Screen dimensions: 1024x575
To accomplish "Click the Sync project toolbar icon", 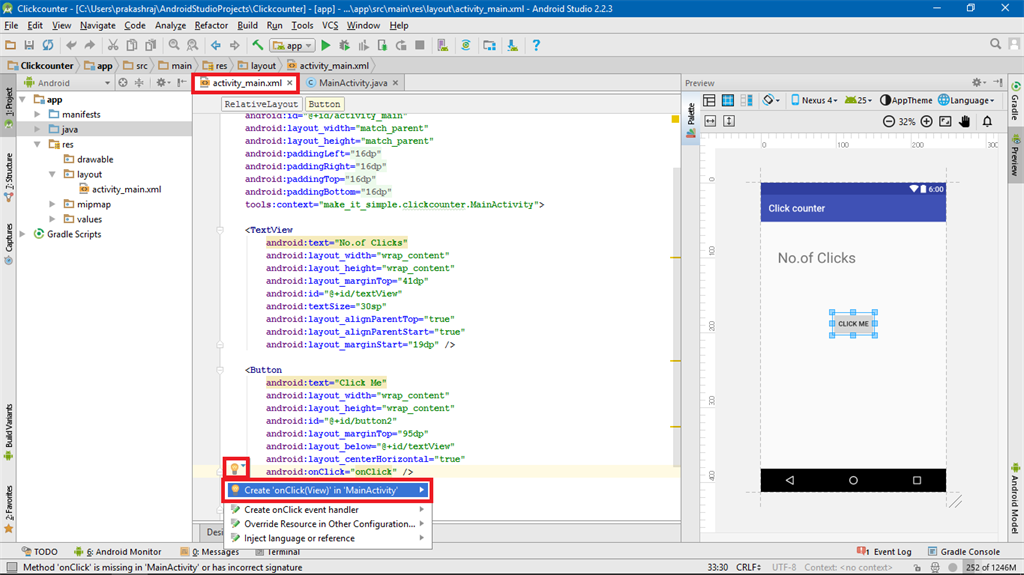I will tap(466, 45).
